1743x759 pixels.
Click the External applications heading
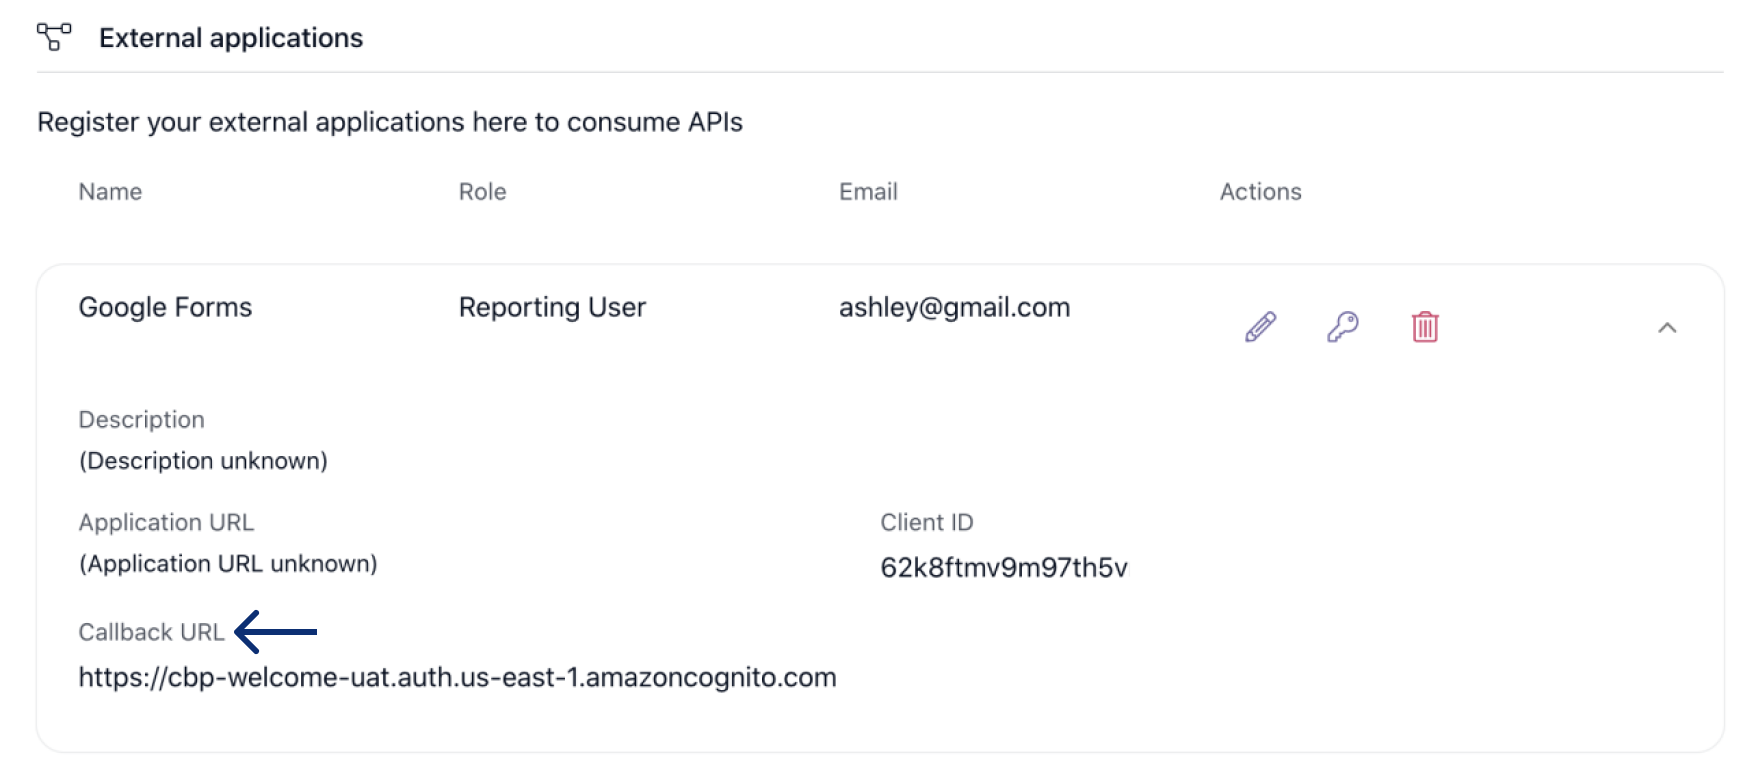(231, 38)
